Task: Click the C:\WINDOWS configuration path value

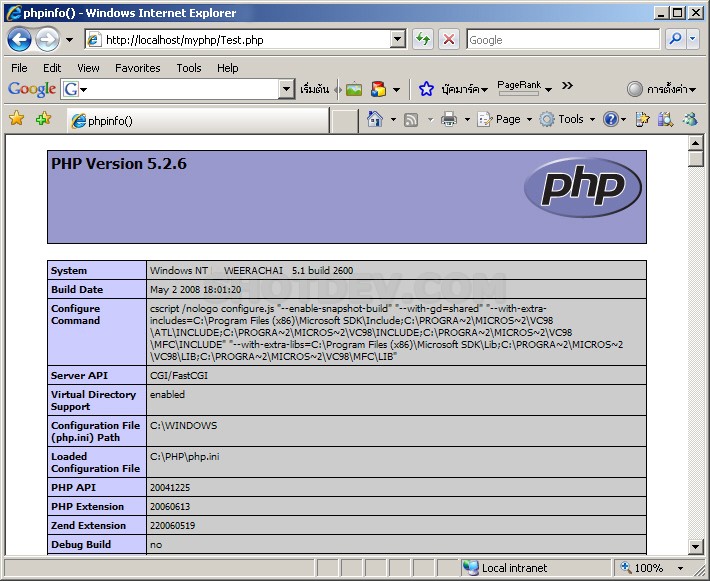Action: click(x=184, y=426)
